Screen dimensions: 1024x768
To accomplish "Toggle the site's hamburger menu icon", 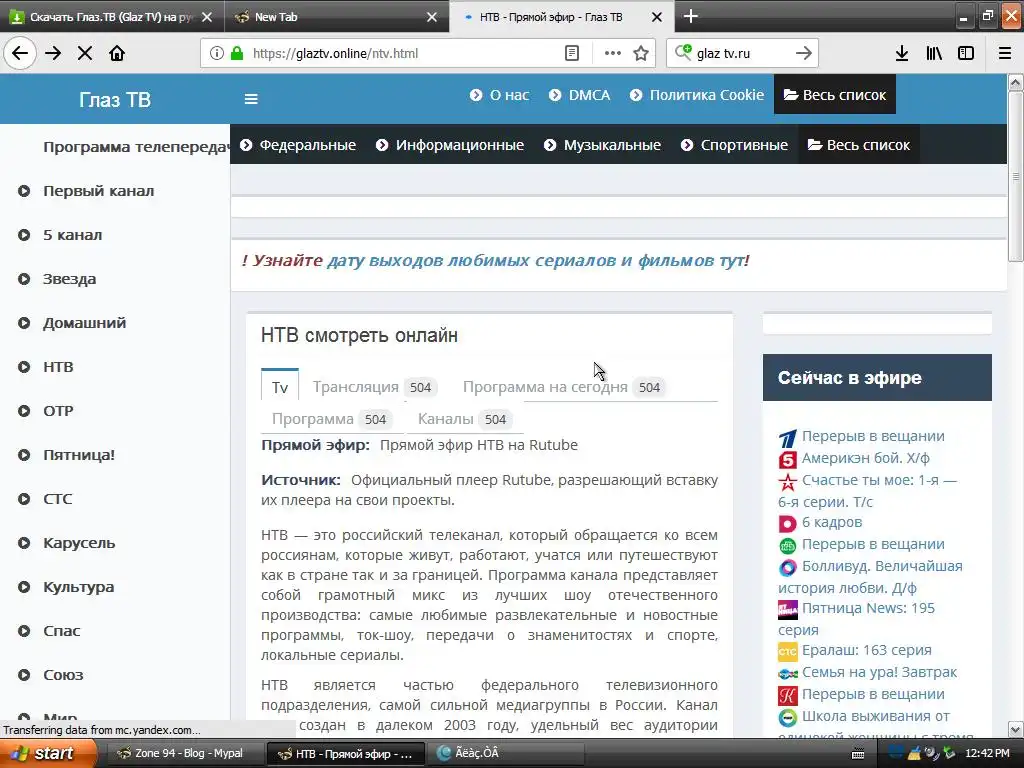I will coord(251,99).
